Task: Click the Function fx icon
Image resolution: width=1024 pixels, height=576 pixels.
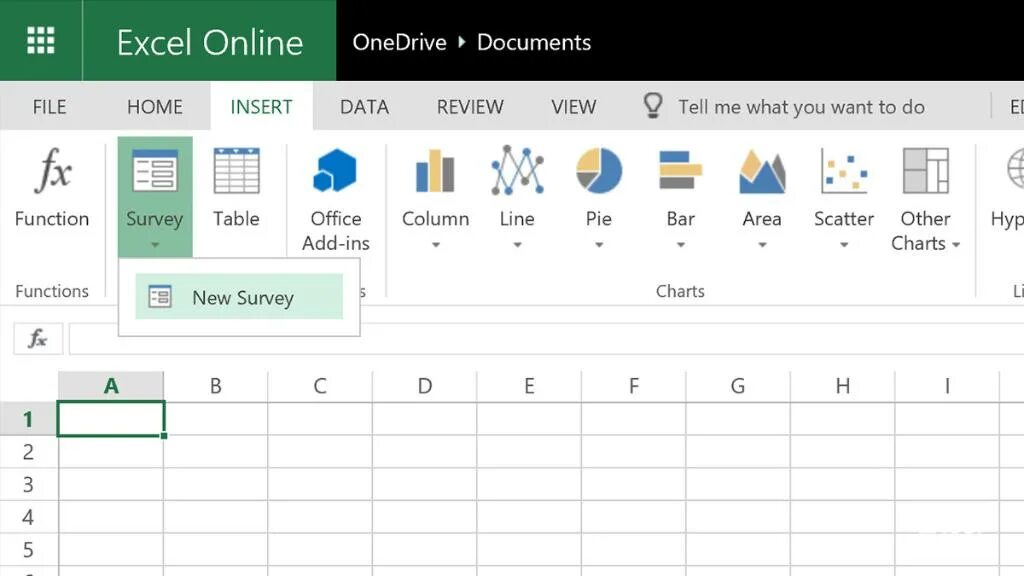Action: pos(52,173)
